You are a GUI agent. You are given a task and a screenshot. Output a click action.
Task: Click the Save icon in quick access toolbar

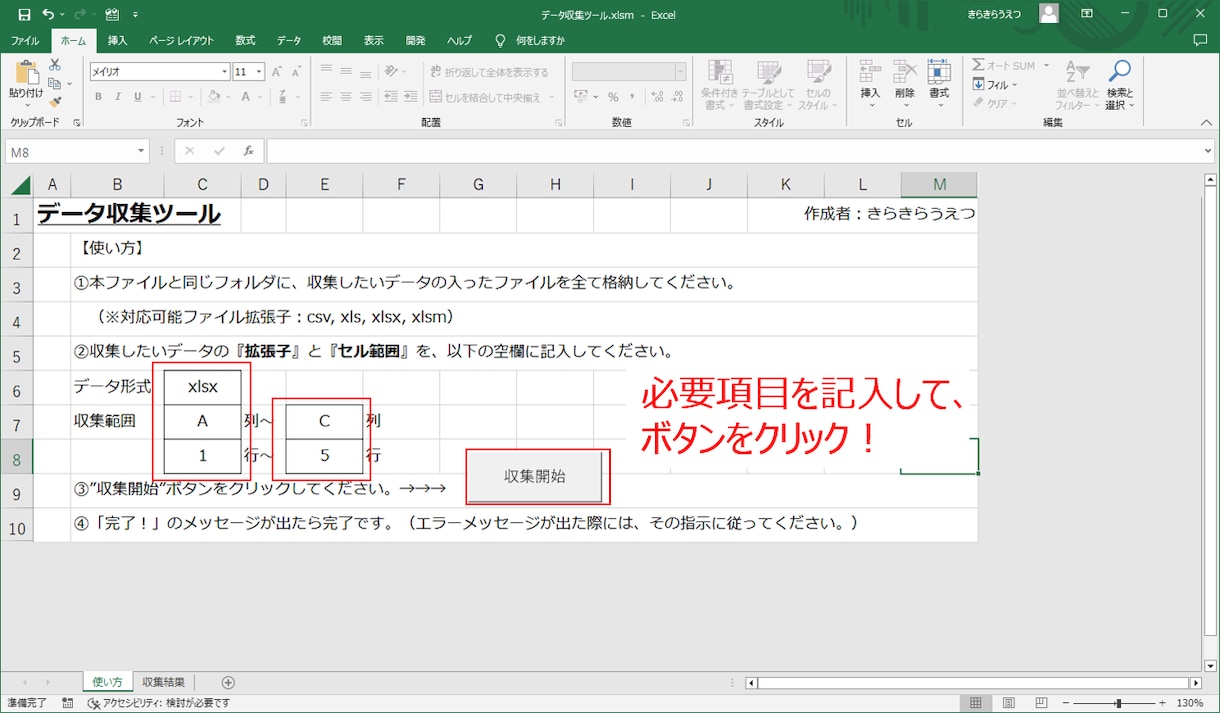(x=24, y=15)
